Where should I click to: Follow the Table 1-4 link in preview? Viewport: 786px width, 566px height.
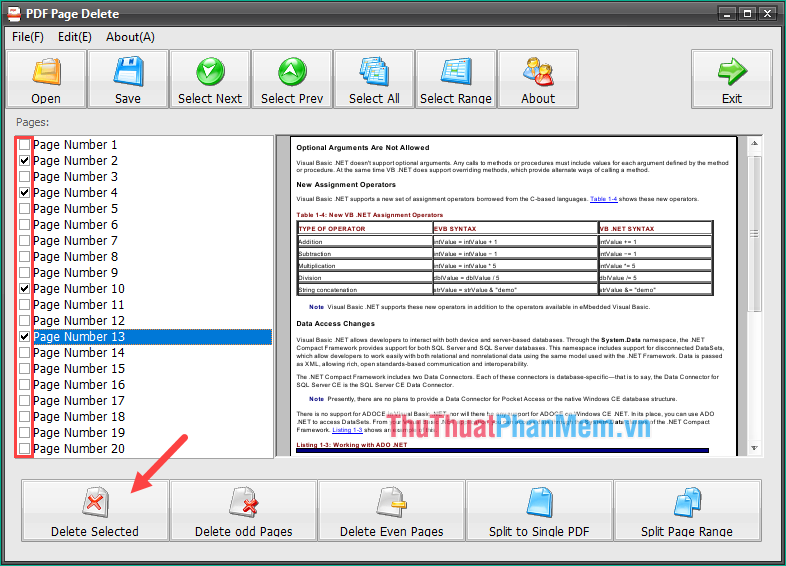click(x=604, y=199)
